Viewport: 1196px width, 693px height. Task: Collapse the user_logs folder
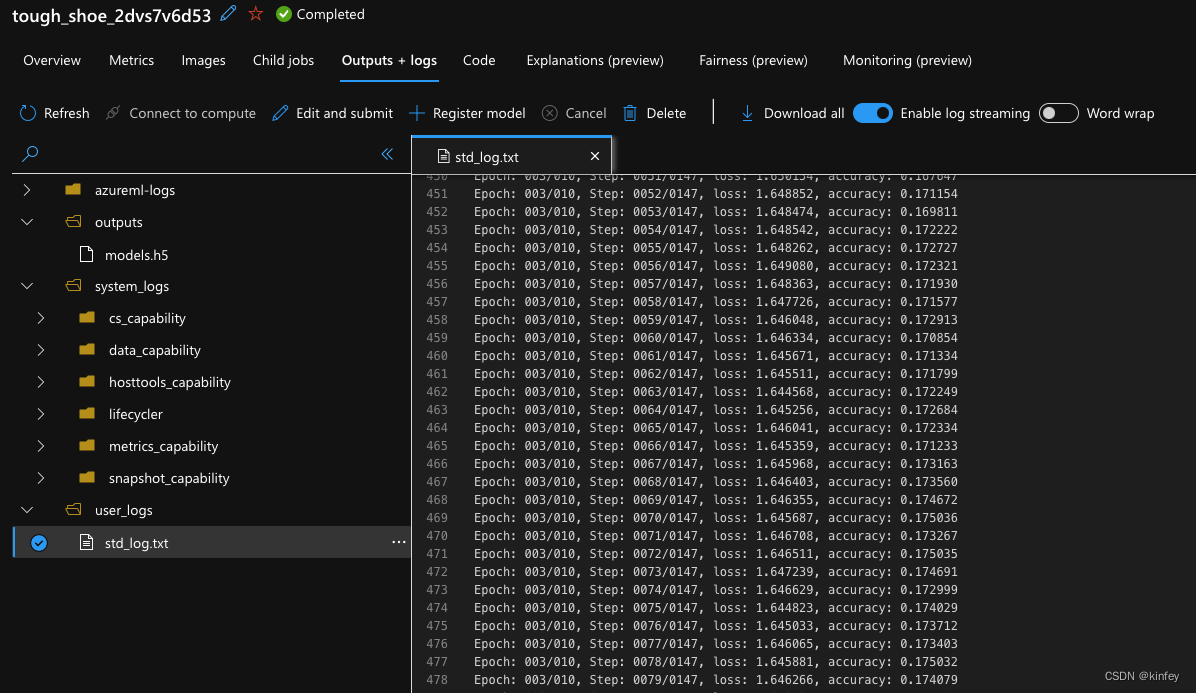(x=27, y=510)
